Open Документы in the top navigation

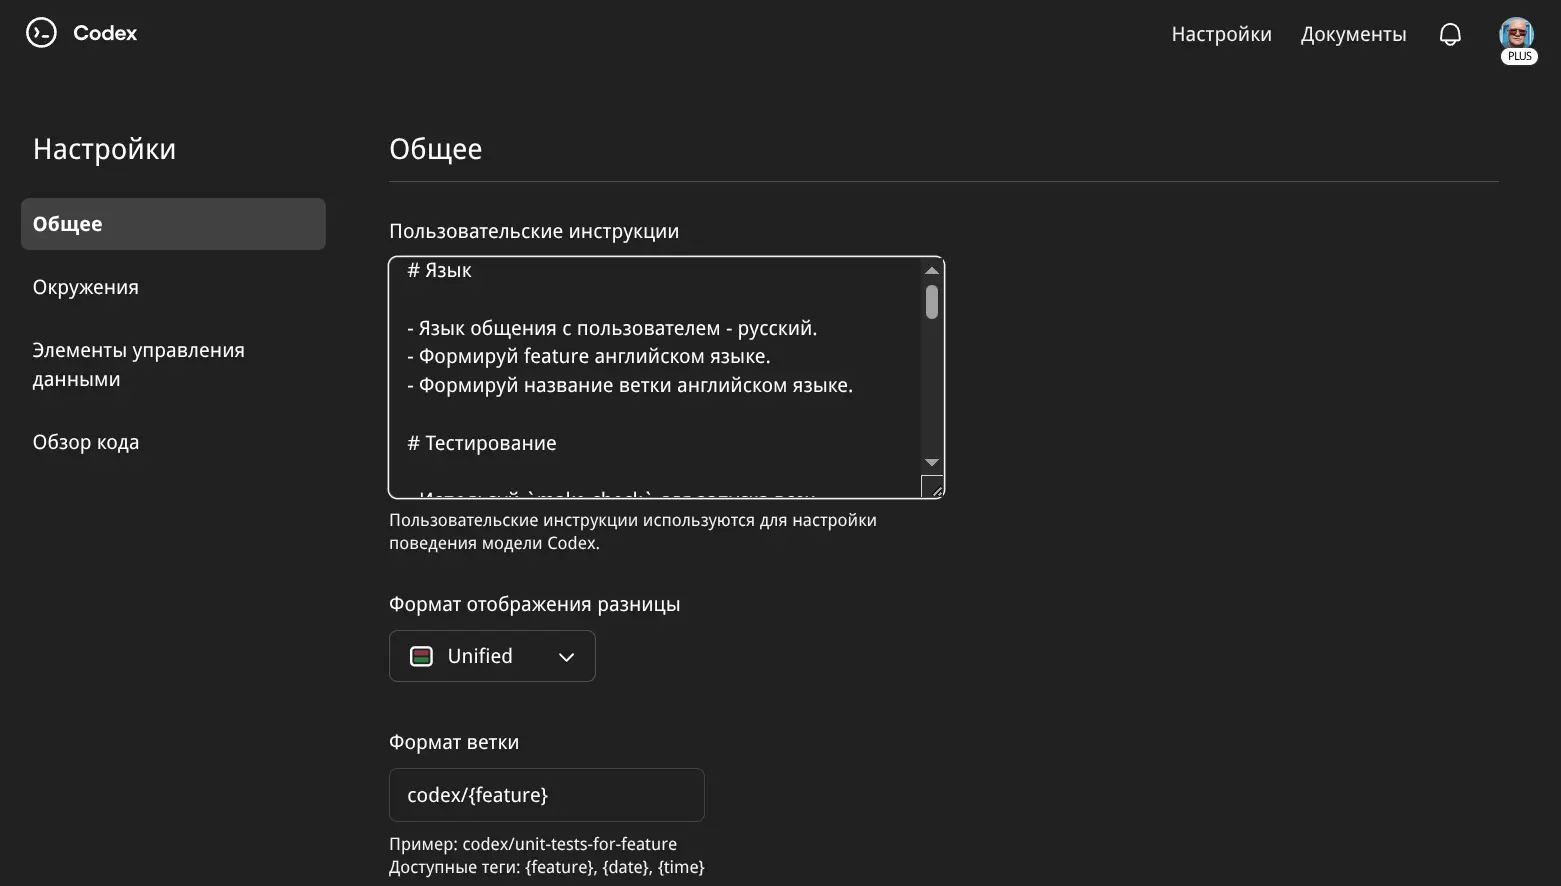point(1353,34)
